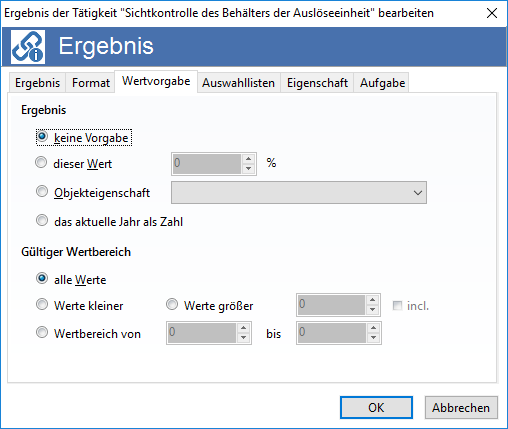Close the dialog with the X button
This screenshot has width=508, height=429.
click(x=492, y=13)
